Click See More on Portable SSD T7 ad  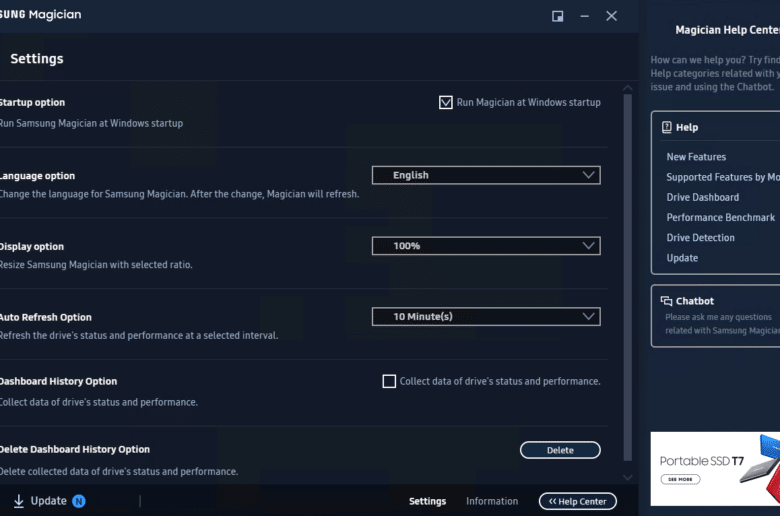point(680,479)
